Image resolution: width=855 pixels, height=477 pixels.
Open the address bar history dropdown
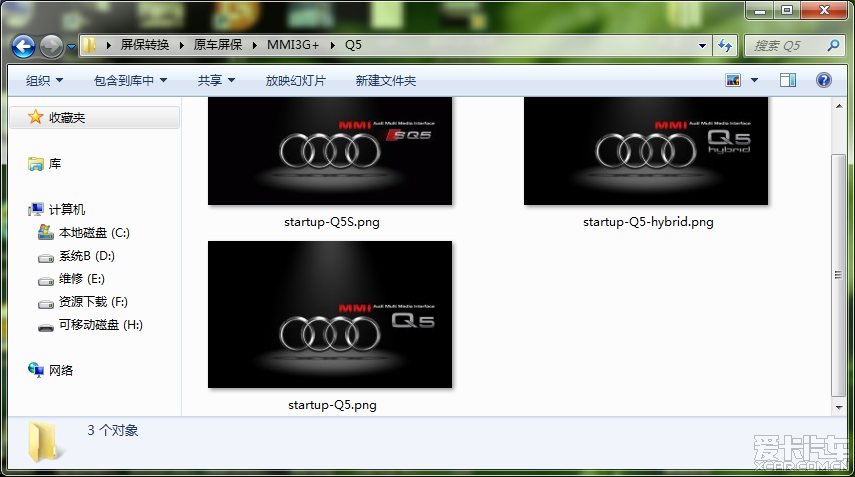pos(702,46)
